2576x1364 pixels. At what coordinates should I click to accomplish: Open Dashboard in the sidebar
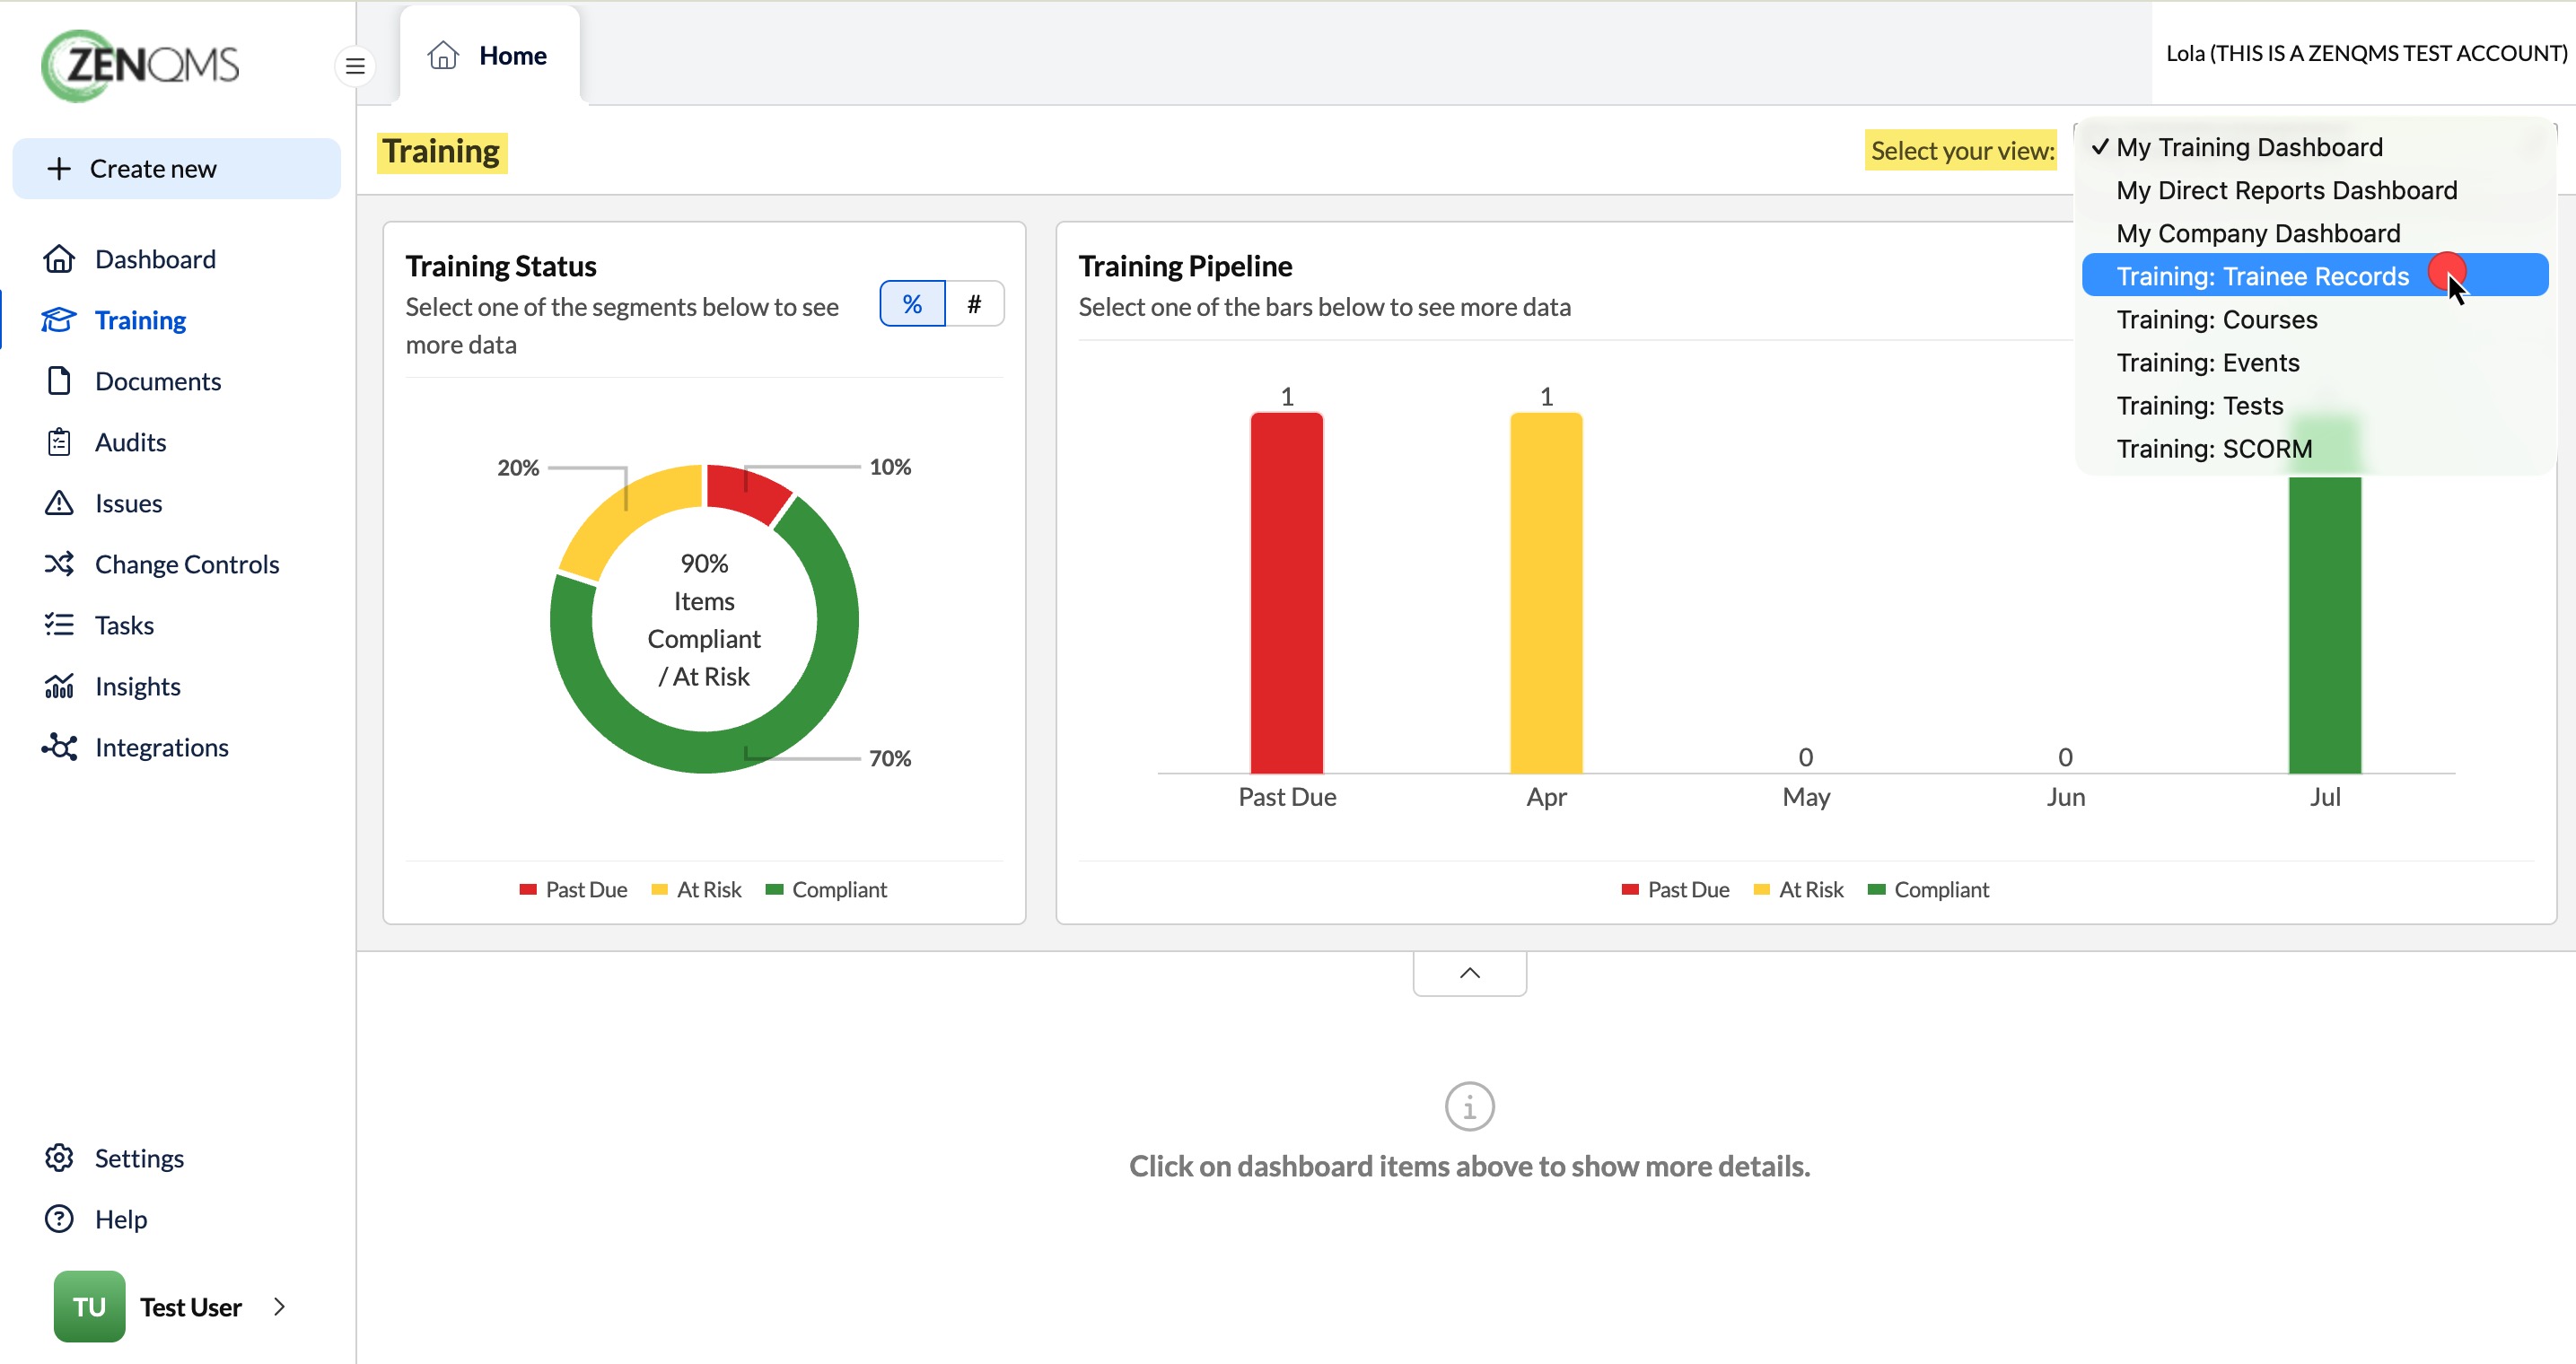(155, 259)
